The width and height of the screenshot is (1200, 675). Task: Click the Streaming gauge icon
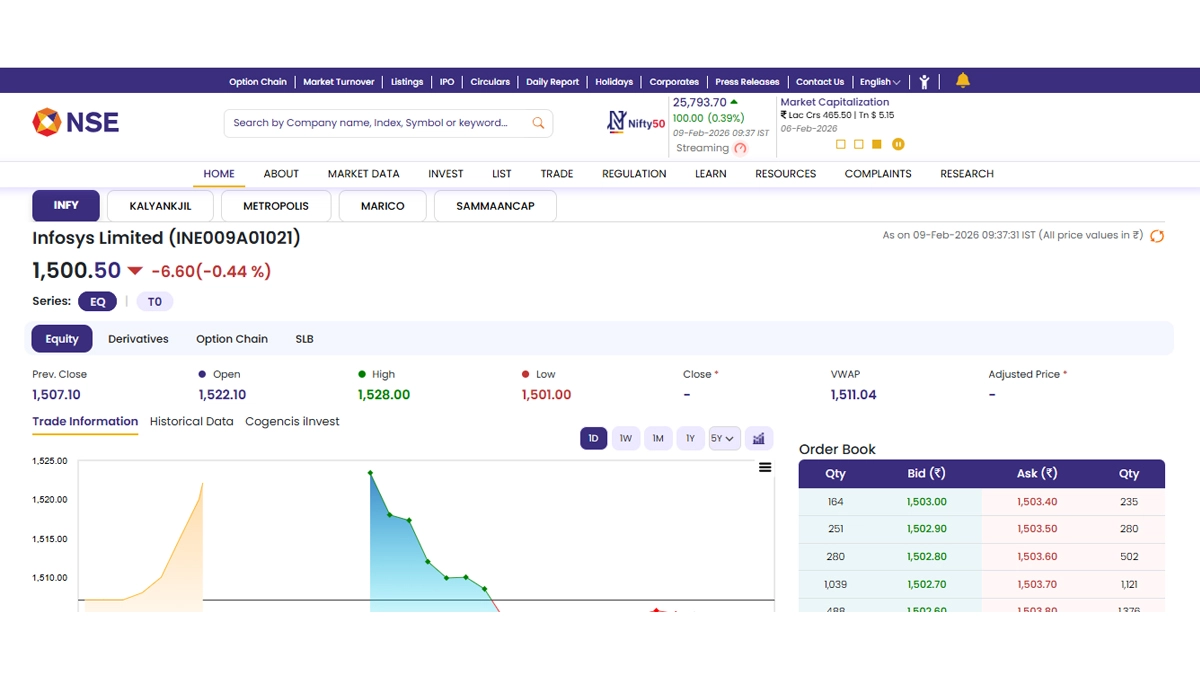coord(740,148)
